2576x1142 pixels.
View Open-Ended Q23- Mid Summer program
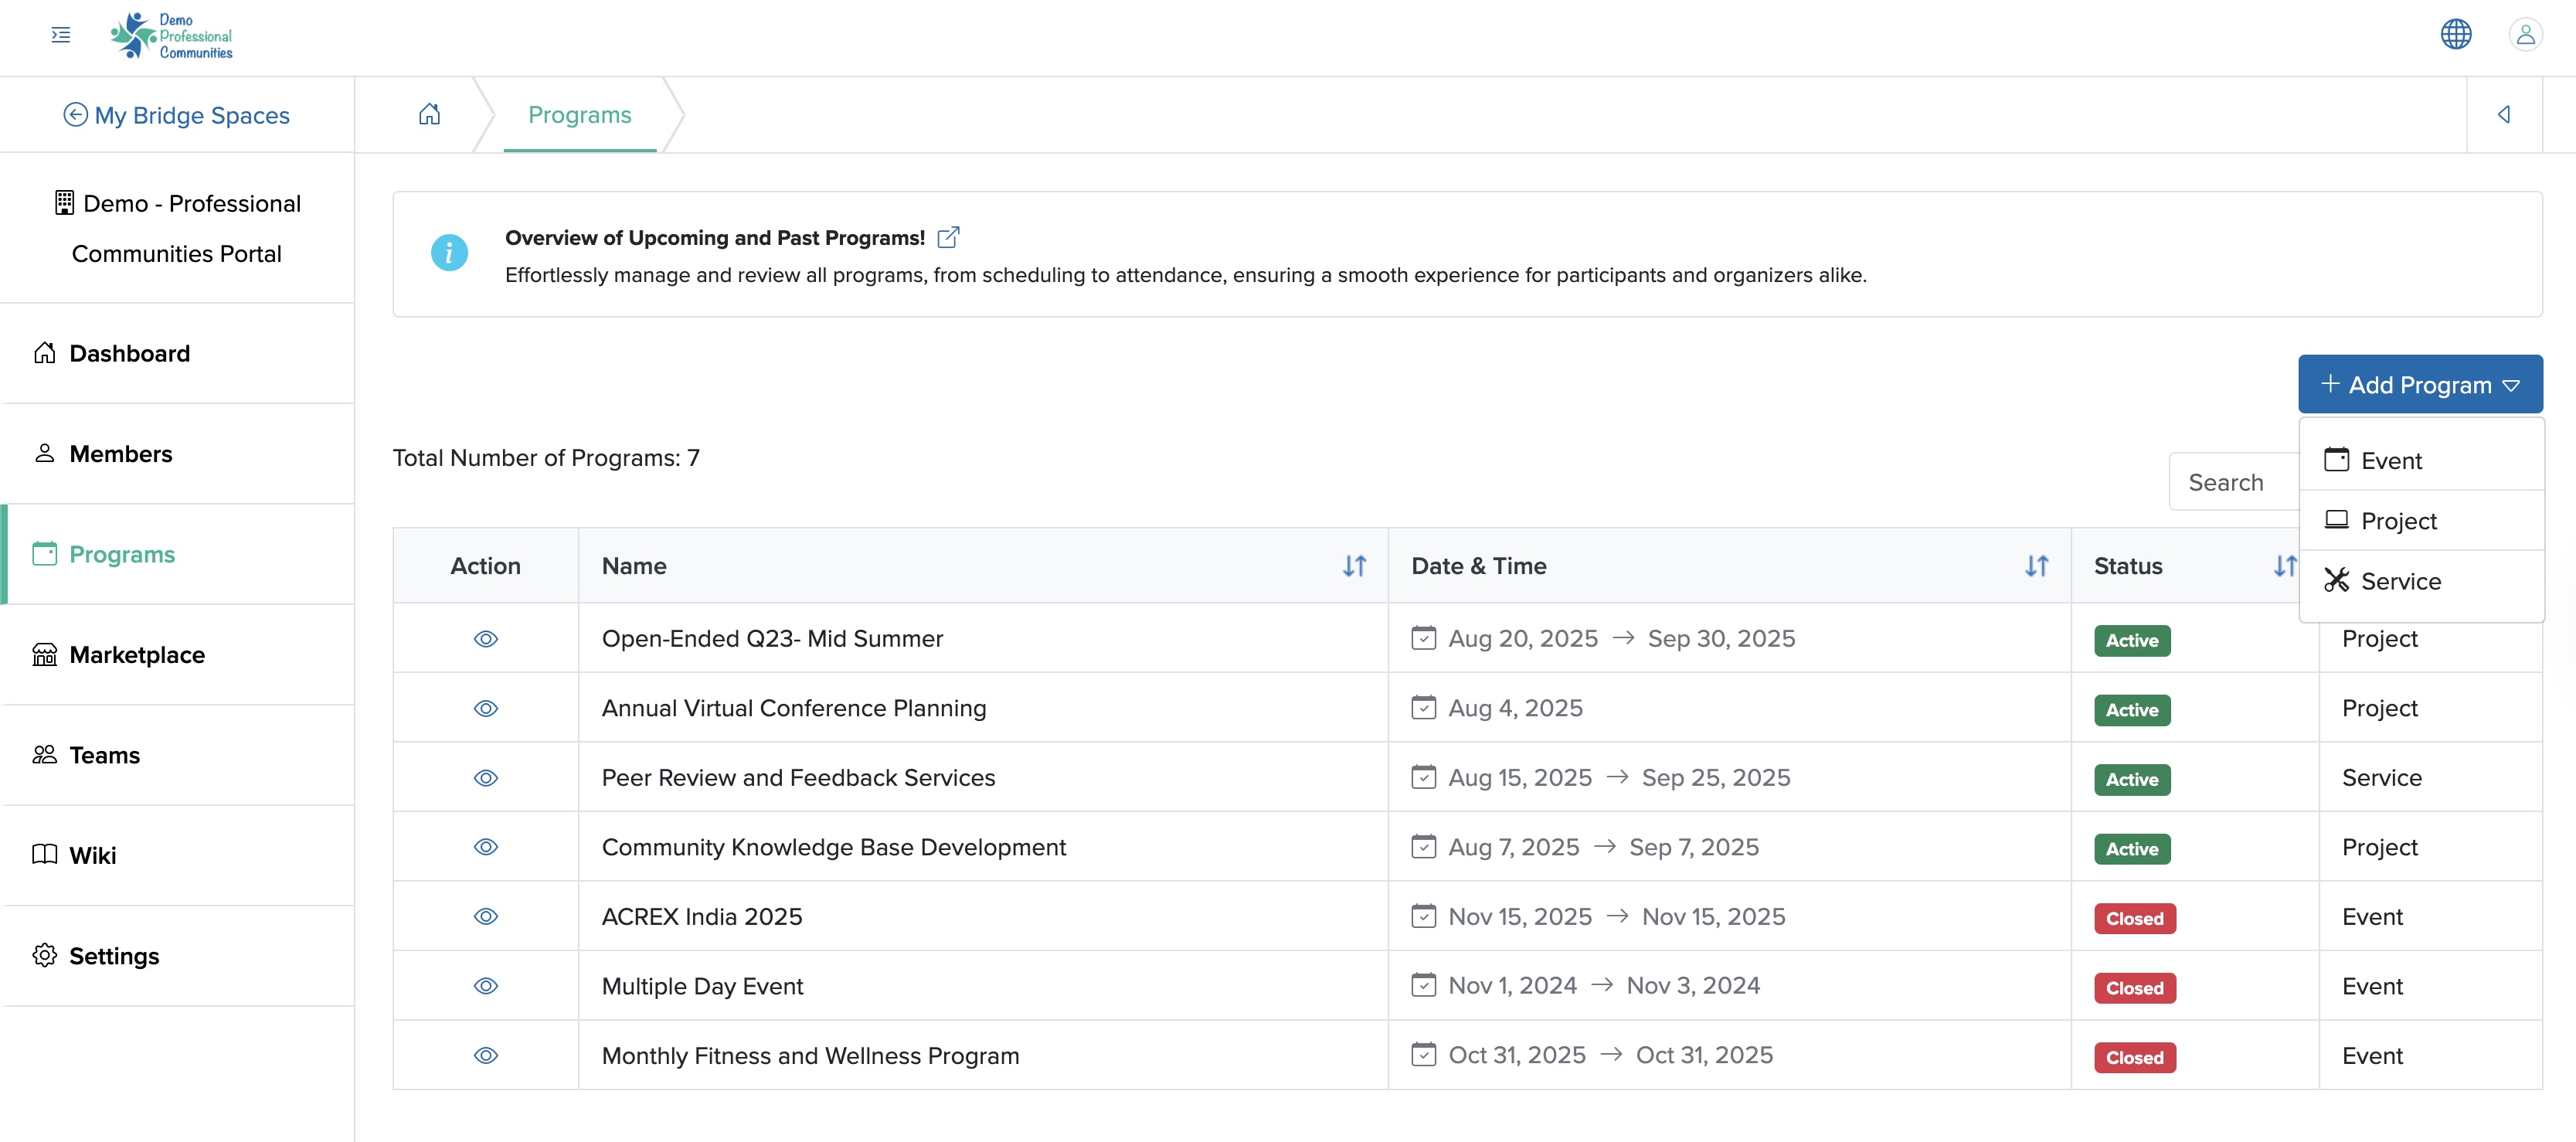(x=486, y=639)
